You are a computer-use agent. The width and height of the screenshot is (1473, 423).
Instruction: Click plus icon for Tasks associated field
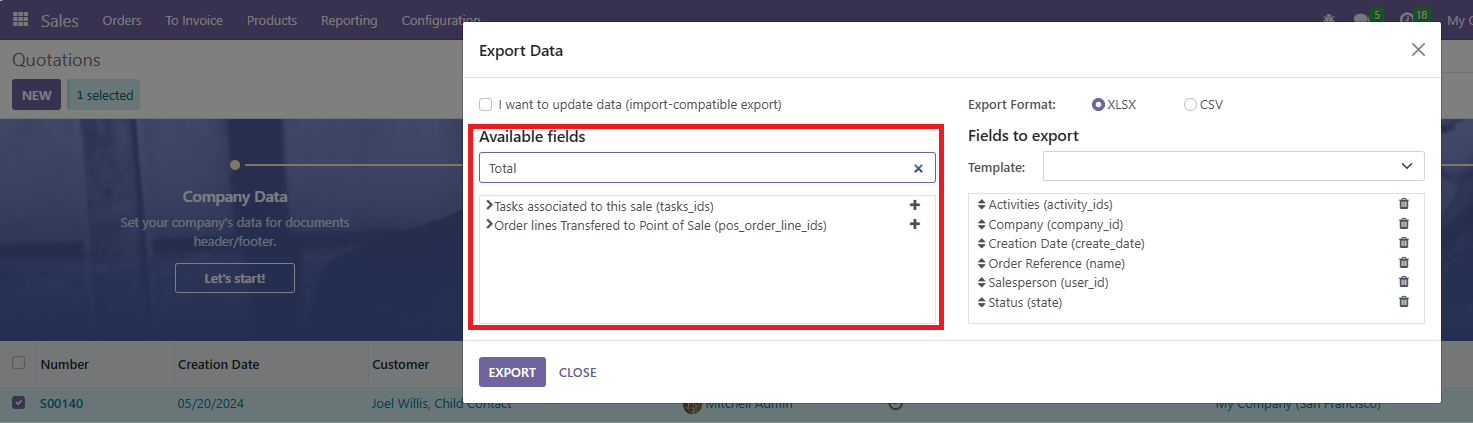click(x=914, y=205)
